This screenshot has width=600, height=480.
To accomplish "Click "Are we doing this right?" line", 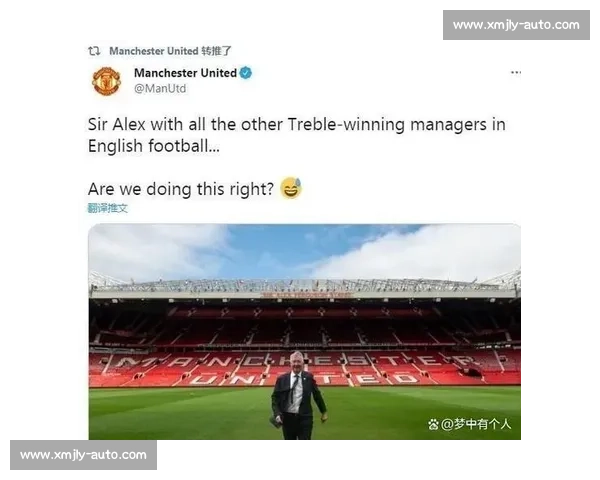I will (181, 189).
